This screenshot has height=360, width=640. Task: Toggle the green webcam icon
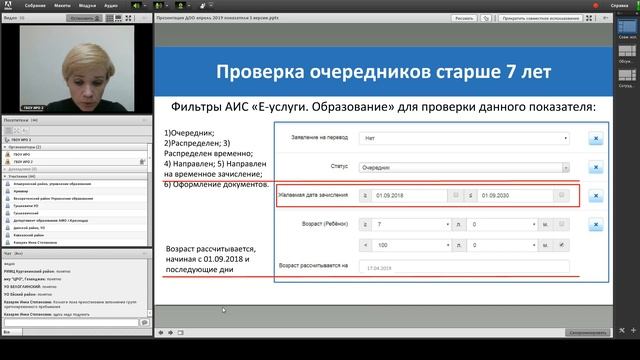coord(180,6)
